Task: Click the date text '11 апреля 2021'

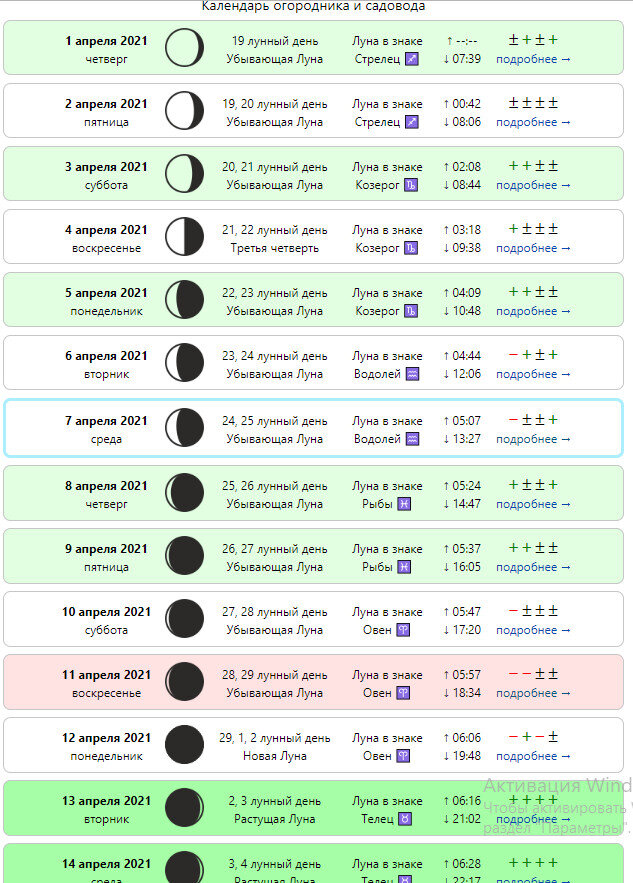Action: pos(106,675)
